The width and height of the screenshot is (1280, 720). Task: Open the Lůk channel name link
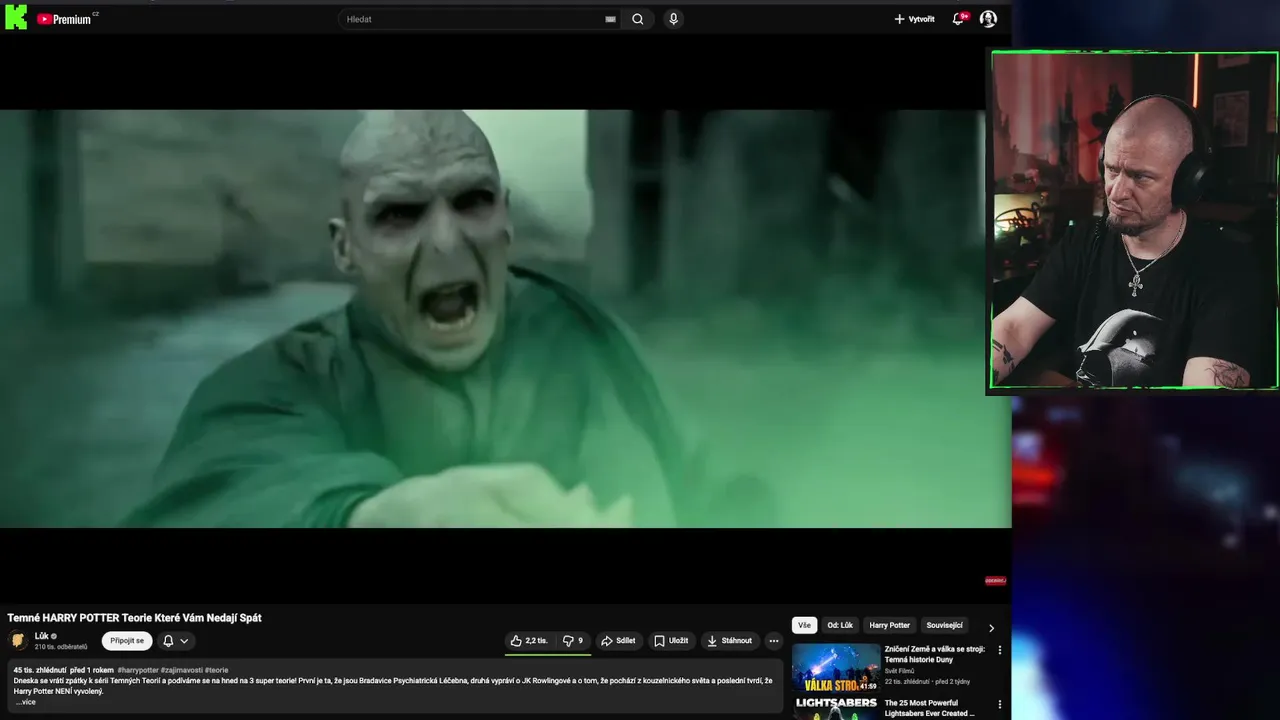click(41, 636)
